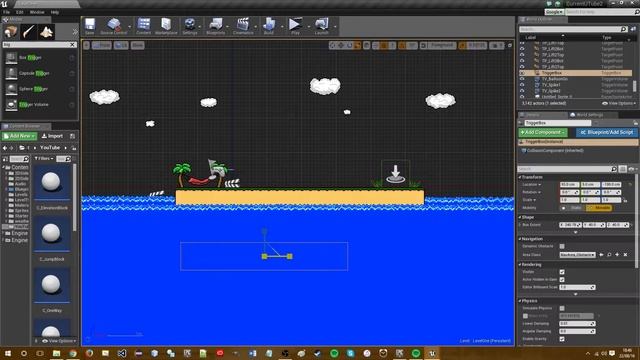Click the Editor Billboard Scale value field
The width and height of the screenshot is (640, 360).
pos(577,287)
